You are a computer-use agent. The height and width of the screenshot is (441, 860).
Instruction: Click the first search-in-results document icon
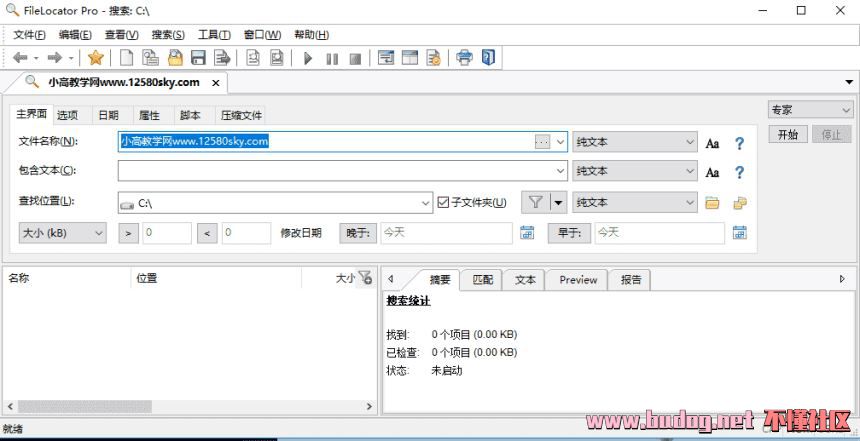253,58
